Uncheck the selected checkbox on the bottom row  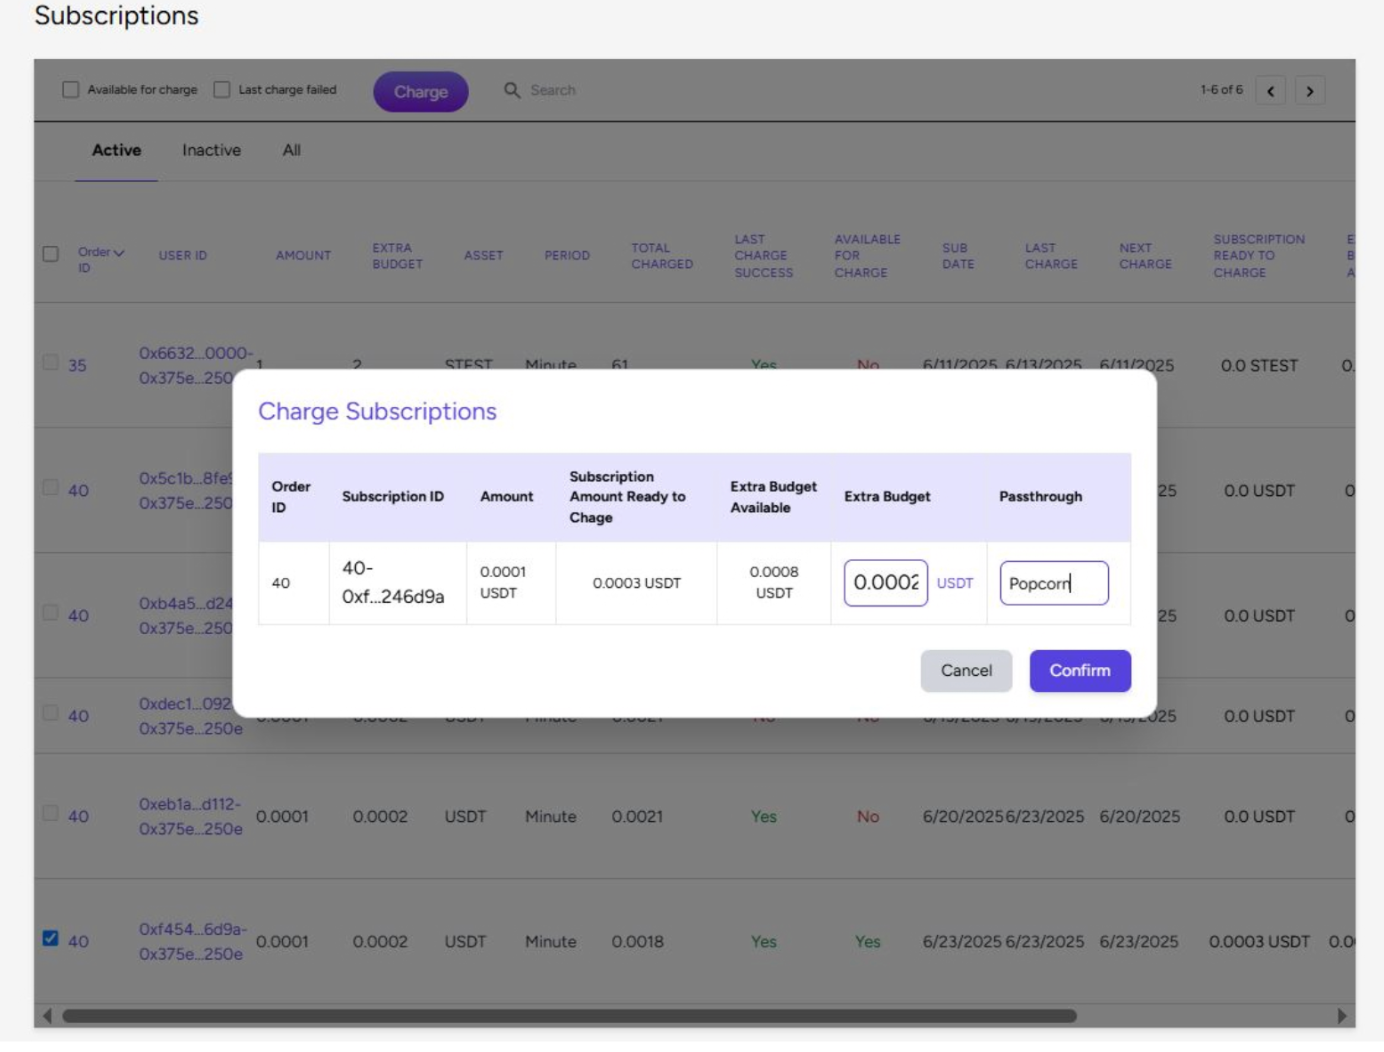51,941
